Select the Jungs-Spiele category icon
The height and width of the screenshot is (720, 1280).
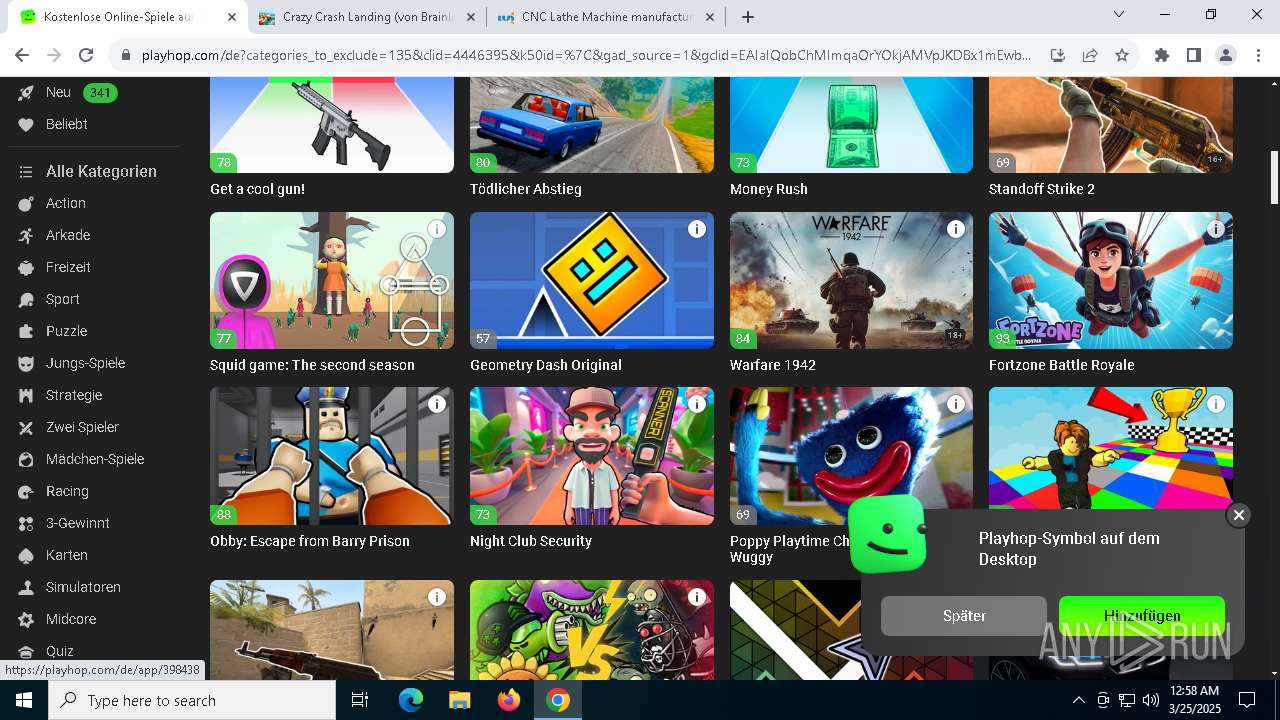coord(26,363)
